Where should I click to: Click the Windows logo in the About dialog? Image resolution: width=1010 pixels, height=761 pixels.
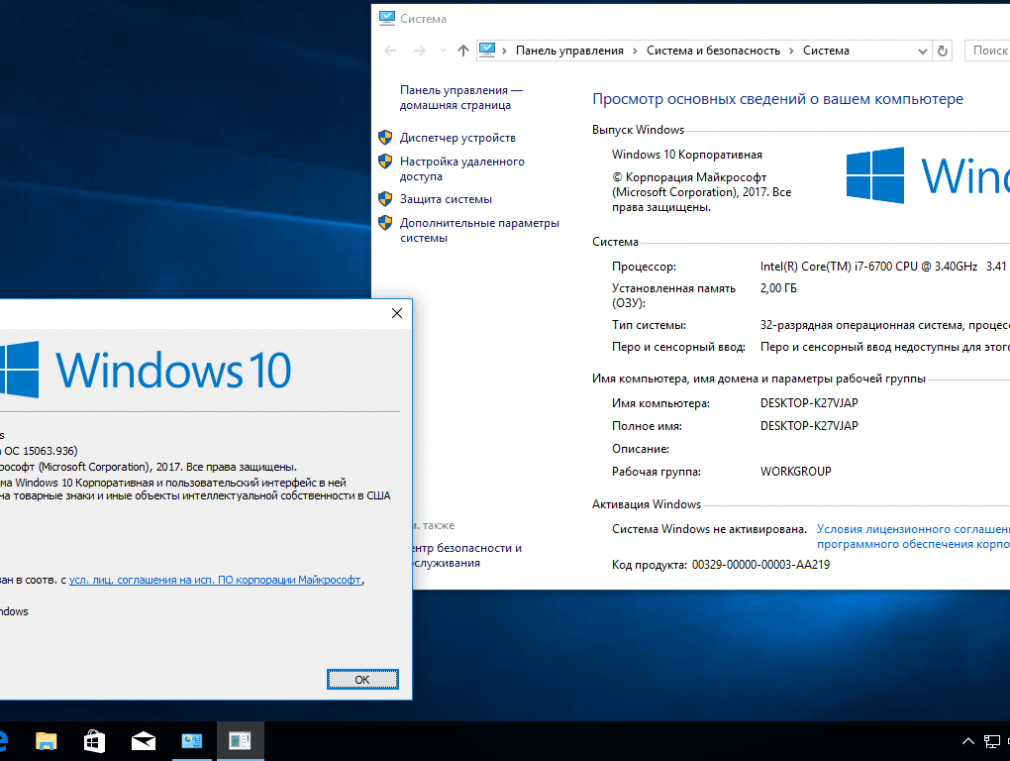coord(19,369)
